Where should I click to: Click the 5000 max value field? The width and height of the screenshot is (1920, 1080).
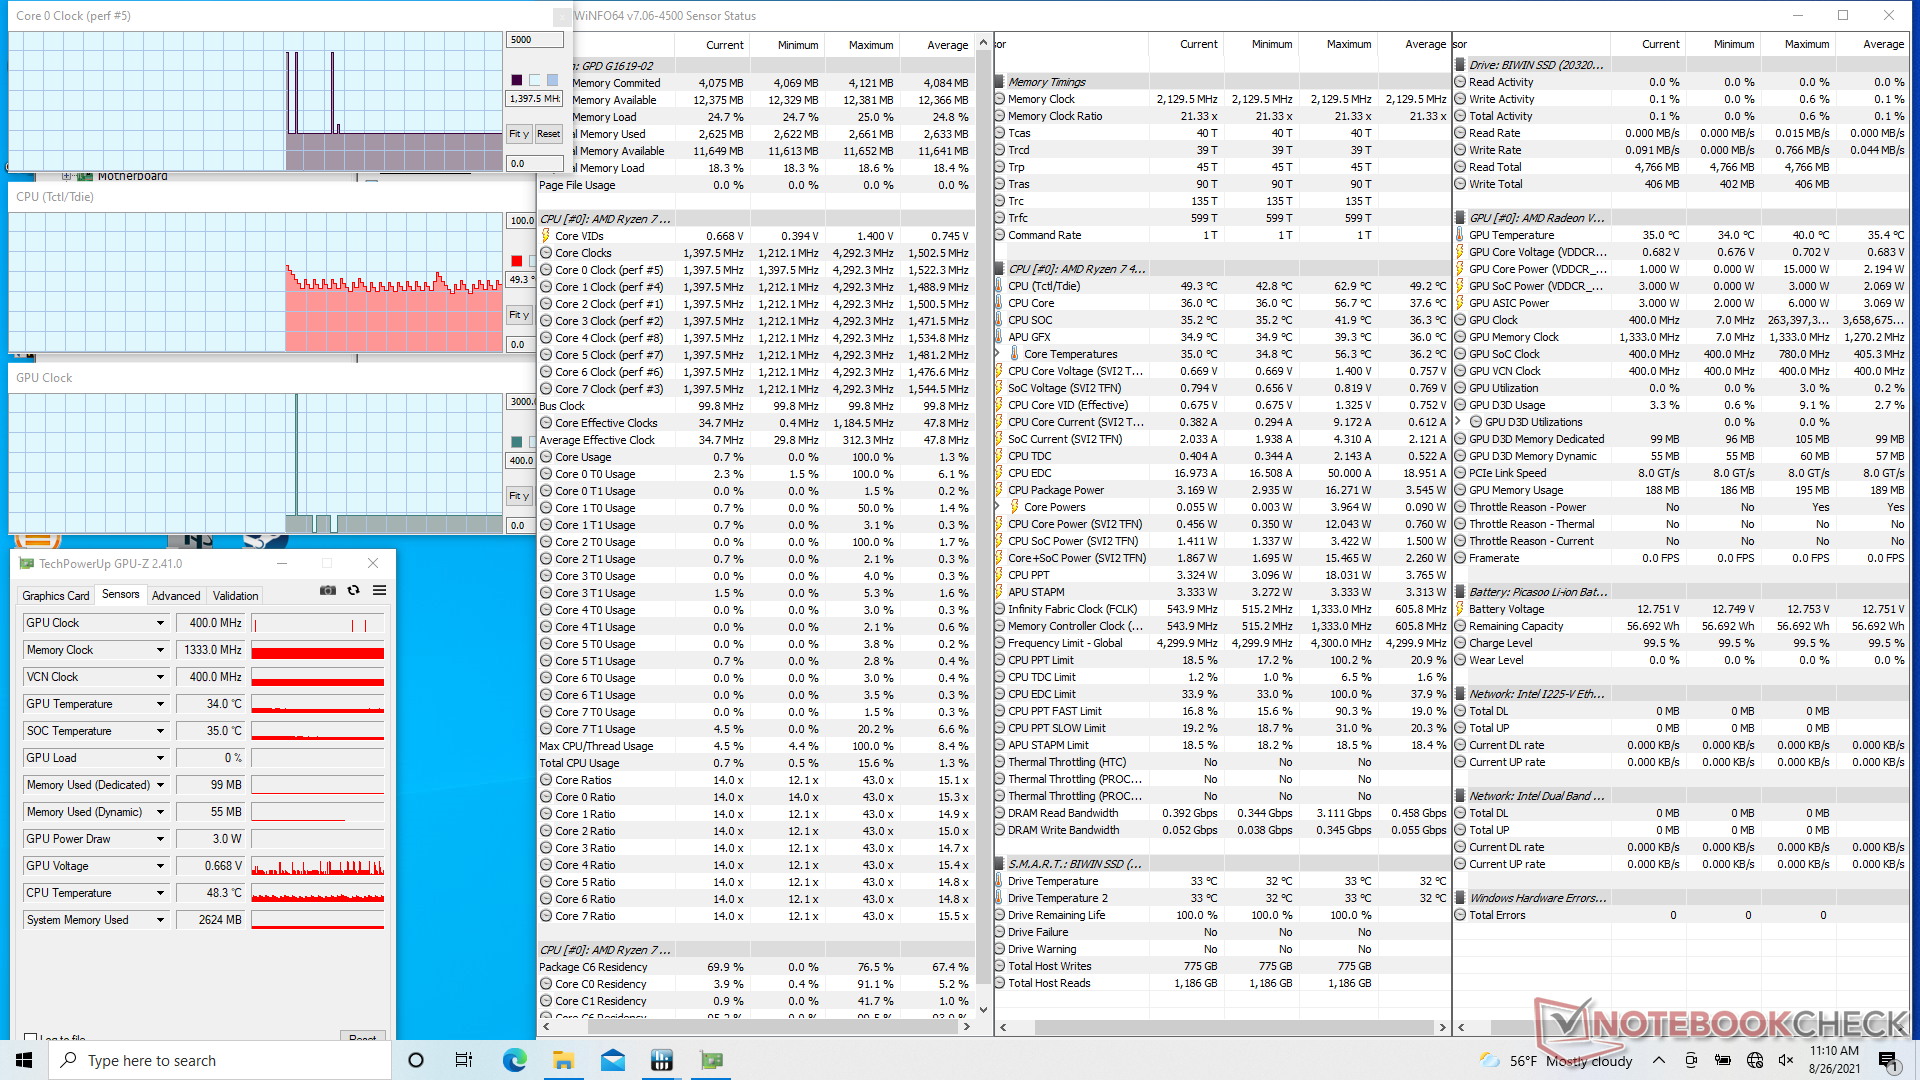coord(534,40)
